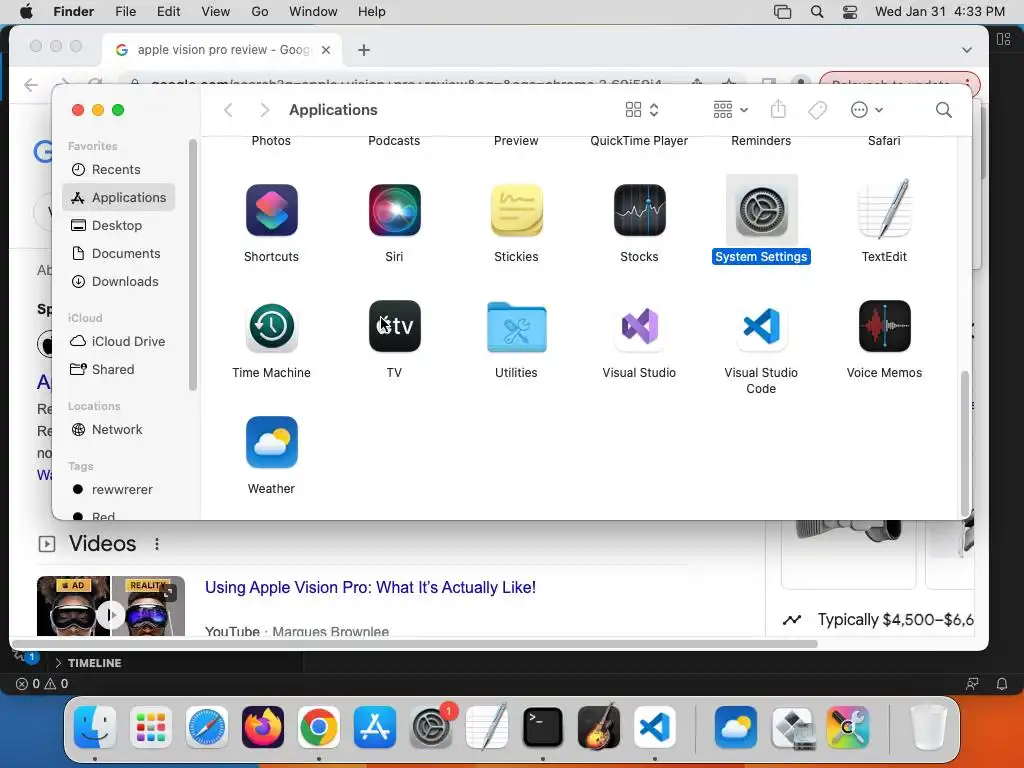The image size is (1024, 768).
Task: Select iCloud Drive in Finder sidebar
Action: pyautogui.click(x=118, y=342)
